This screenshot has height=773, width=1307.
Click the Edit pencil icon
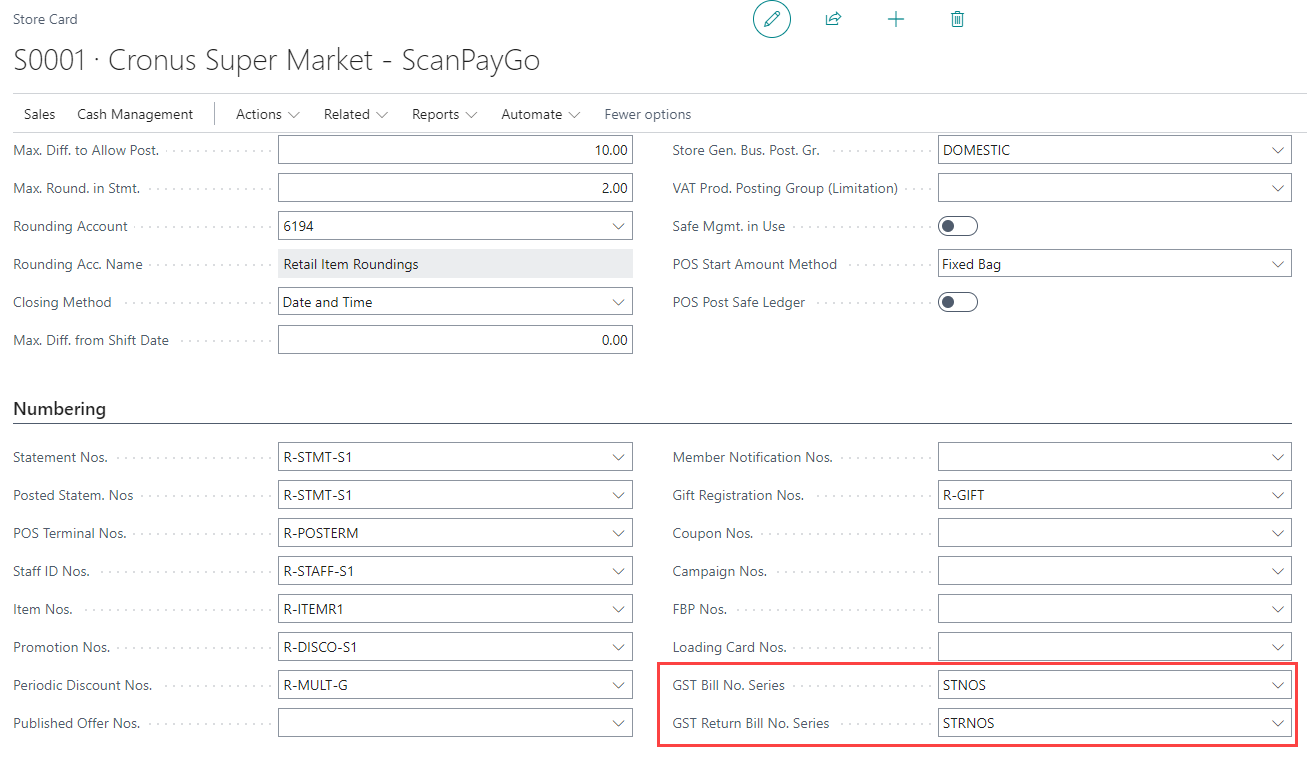click(772, 19)
